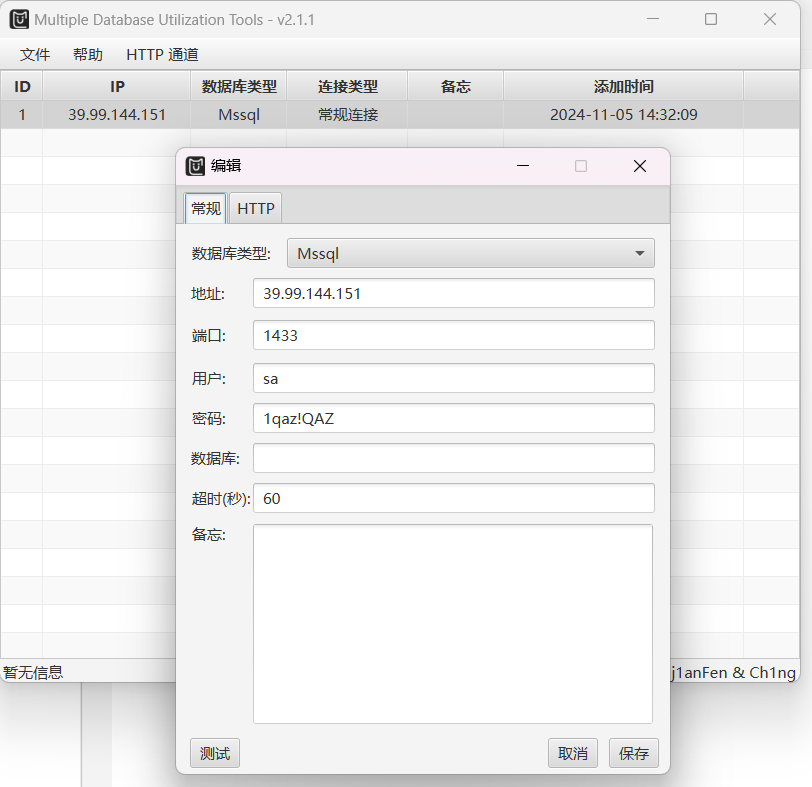This screenshot has height=787, width=812.
Task: Click the 超时(秒) field showing 60
Action: coord(454,498)
